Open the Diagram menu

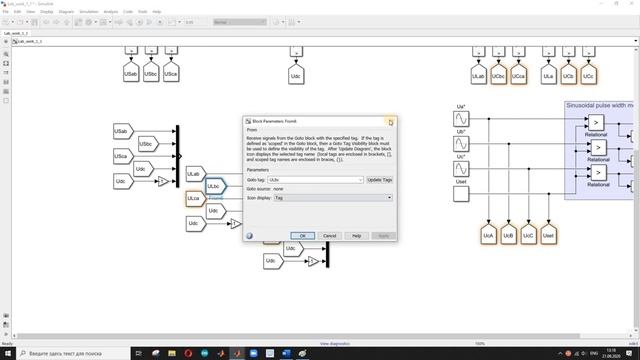(66, 12)
